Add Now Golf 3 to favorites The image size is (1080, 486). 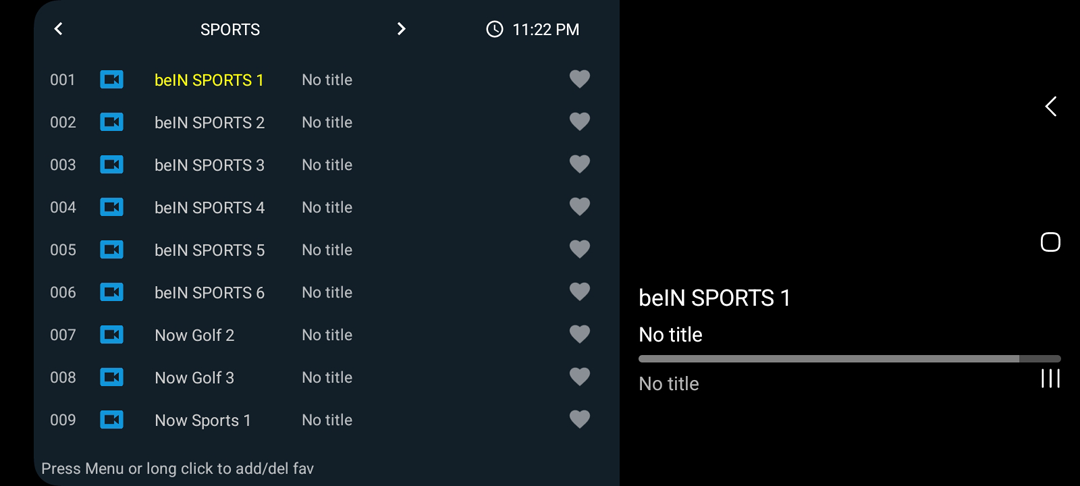coord(579,377)
